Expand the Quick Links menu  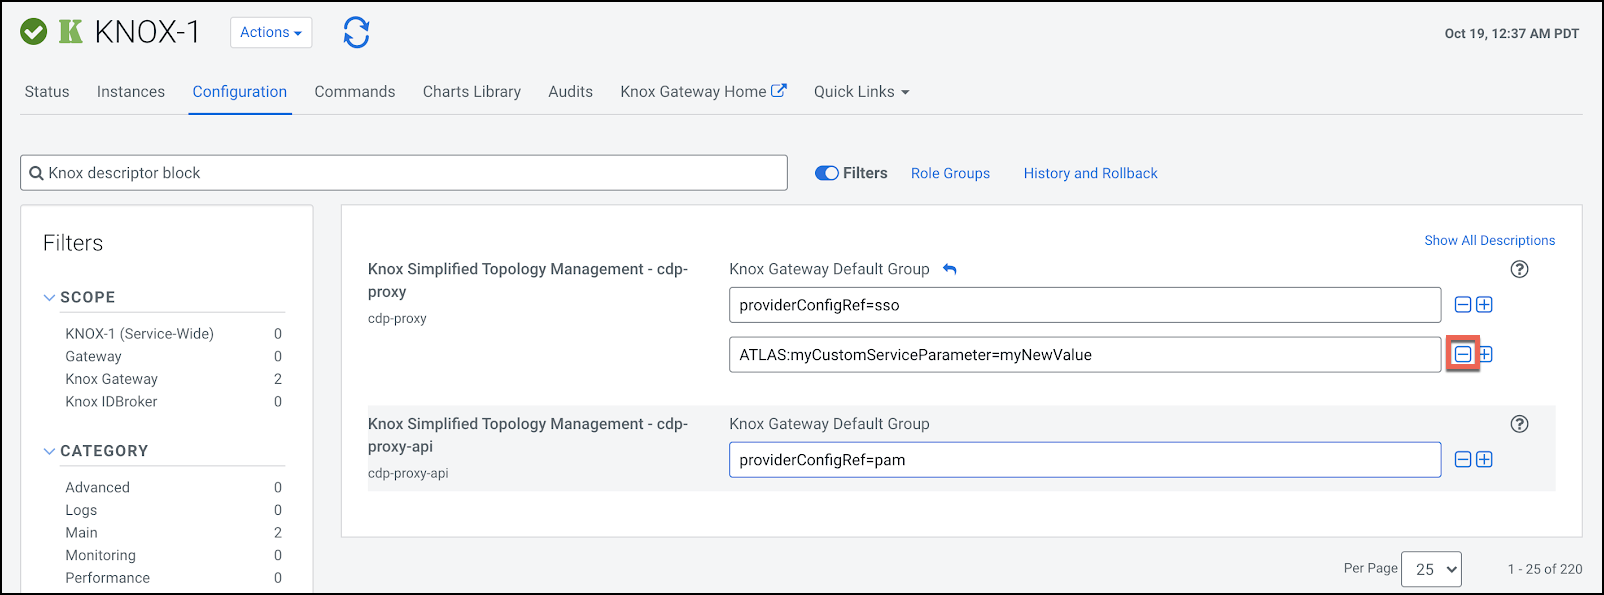click(861, 92)
